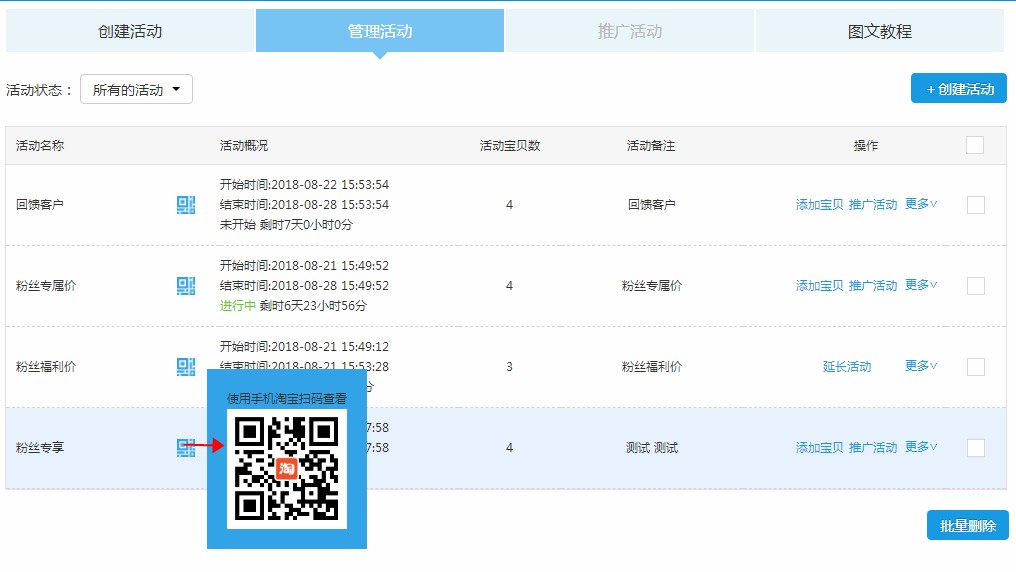Check the box for 粉丝专属价 row

click(975, 286)
